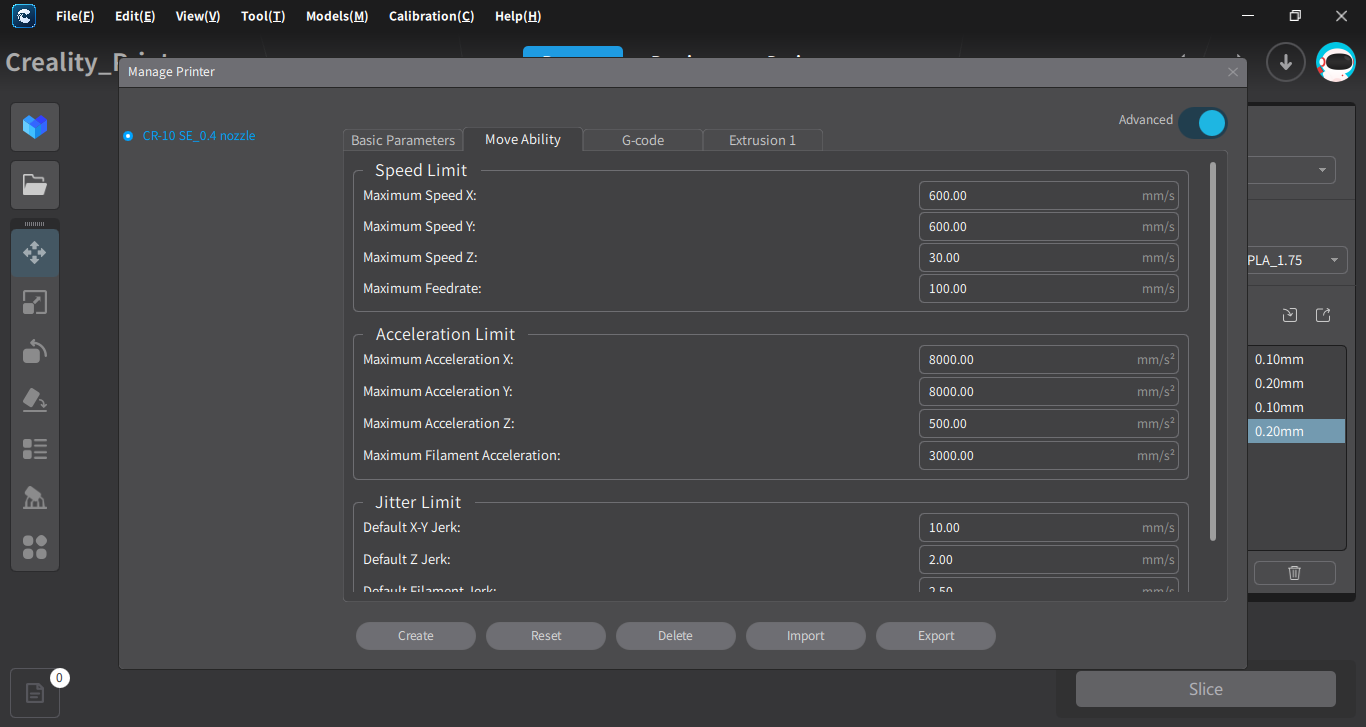Open the File menu

pyautogui.click(x=75, y=16)
